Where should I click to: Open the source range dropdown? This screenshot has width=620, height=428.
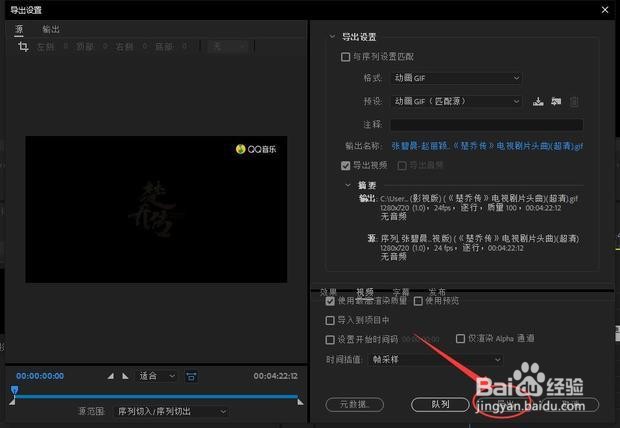pos(171,411)
